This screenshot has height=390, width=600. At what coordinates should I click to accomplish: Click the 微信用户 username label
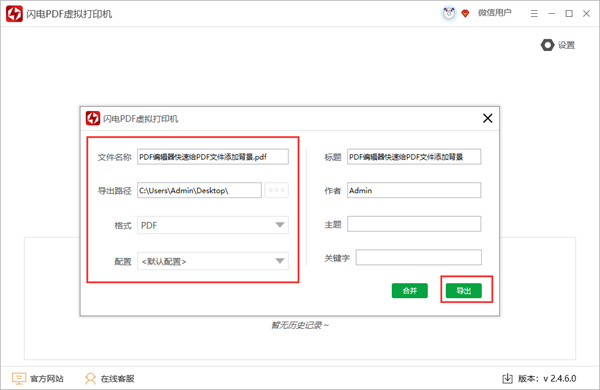pyautogui.click(x=494, y=13)
